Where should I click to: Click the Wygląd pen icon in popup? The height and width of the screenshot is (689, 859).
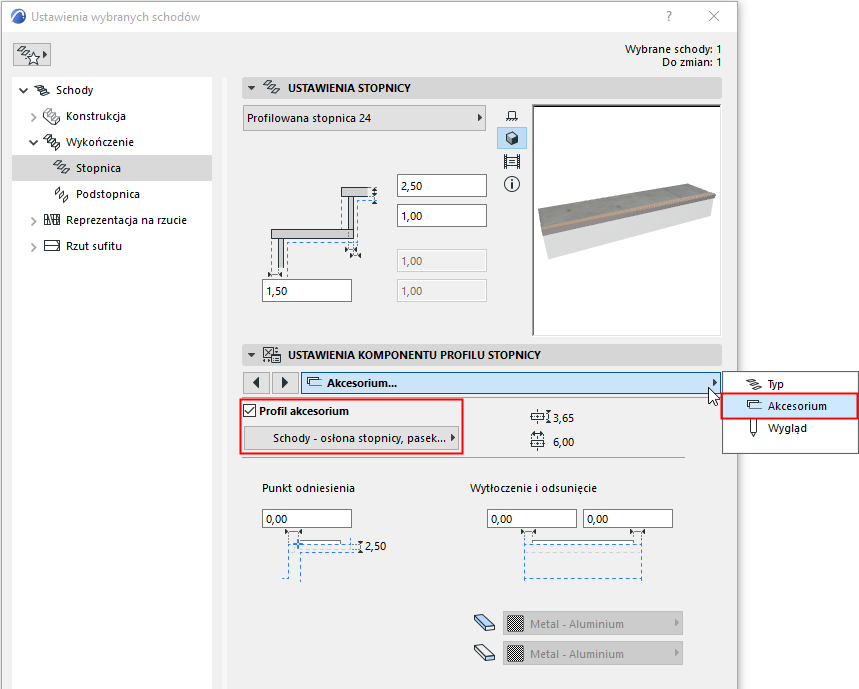click(x=754, y=428)
